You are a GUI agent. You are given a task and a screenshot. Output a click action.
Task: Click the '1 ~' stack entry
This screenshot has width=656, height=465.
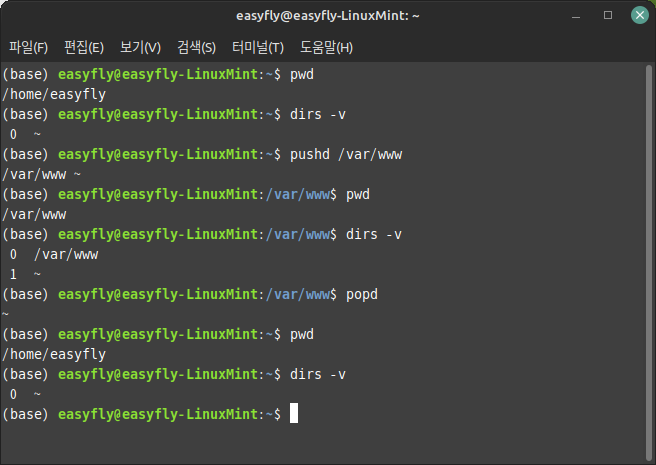tap(25, 275)
